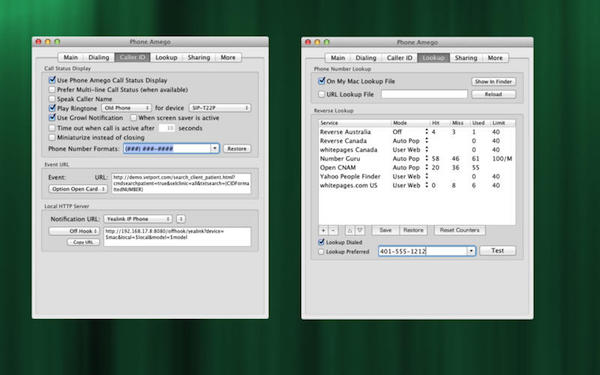Click the Copy URL button

(x=83, y=242)
